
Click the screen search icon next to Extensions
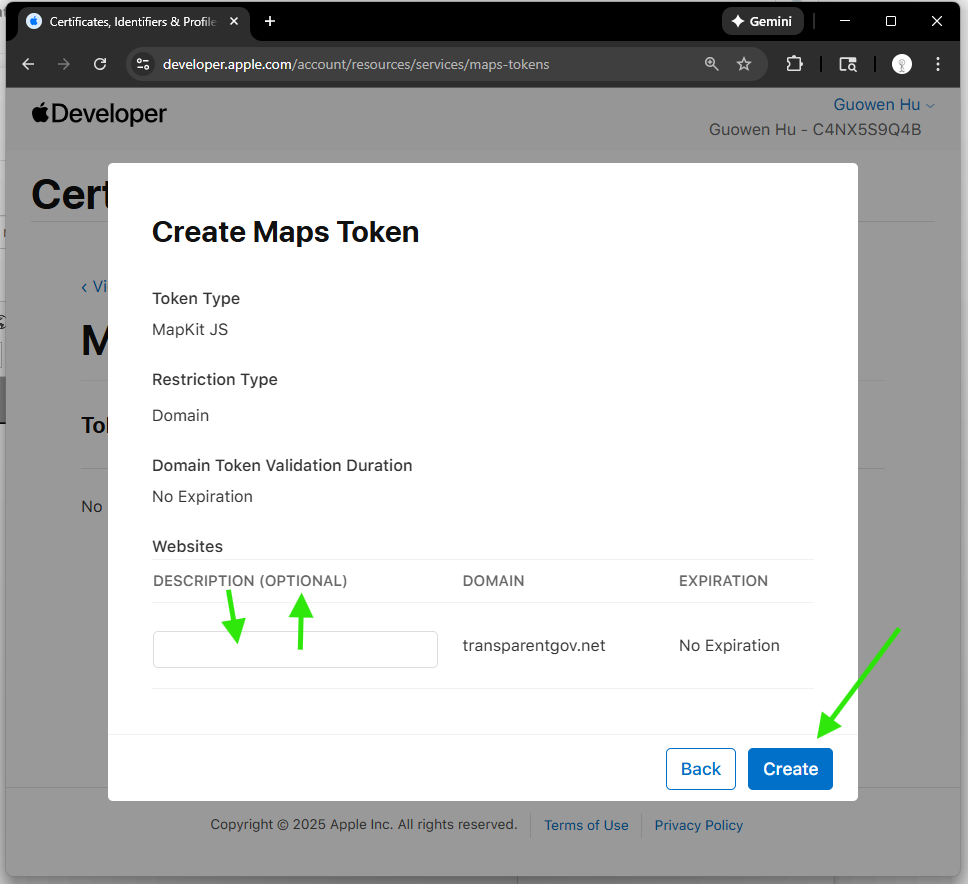tap(848, 64)
